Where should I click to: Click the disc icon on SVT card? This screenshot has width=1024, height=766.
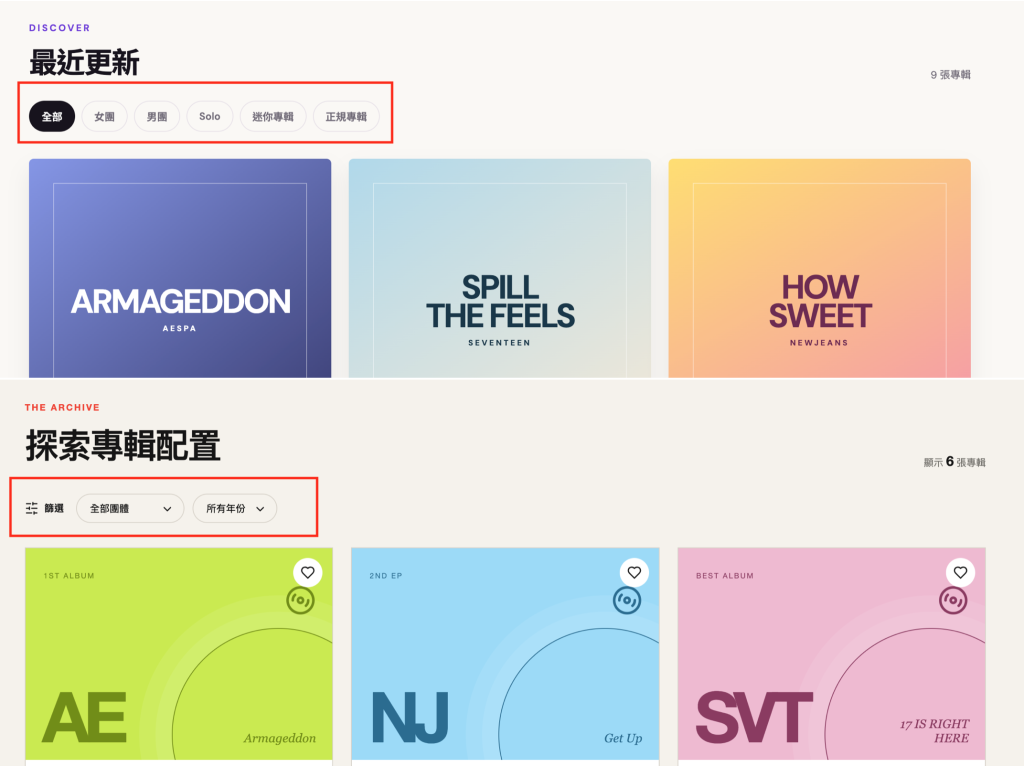pyautogui.click(x=953, y=600)
